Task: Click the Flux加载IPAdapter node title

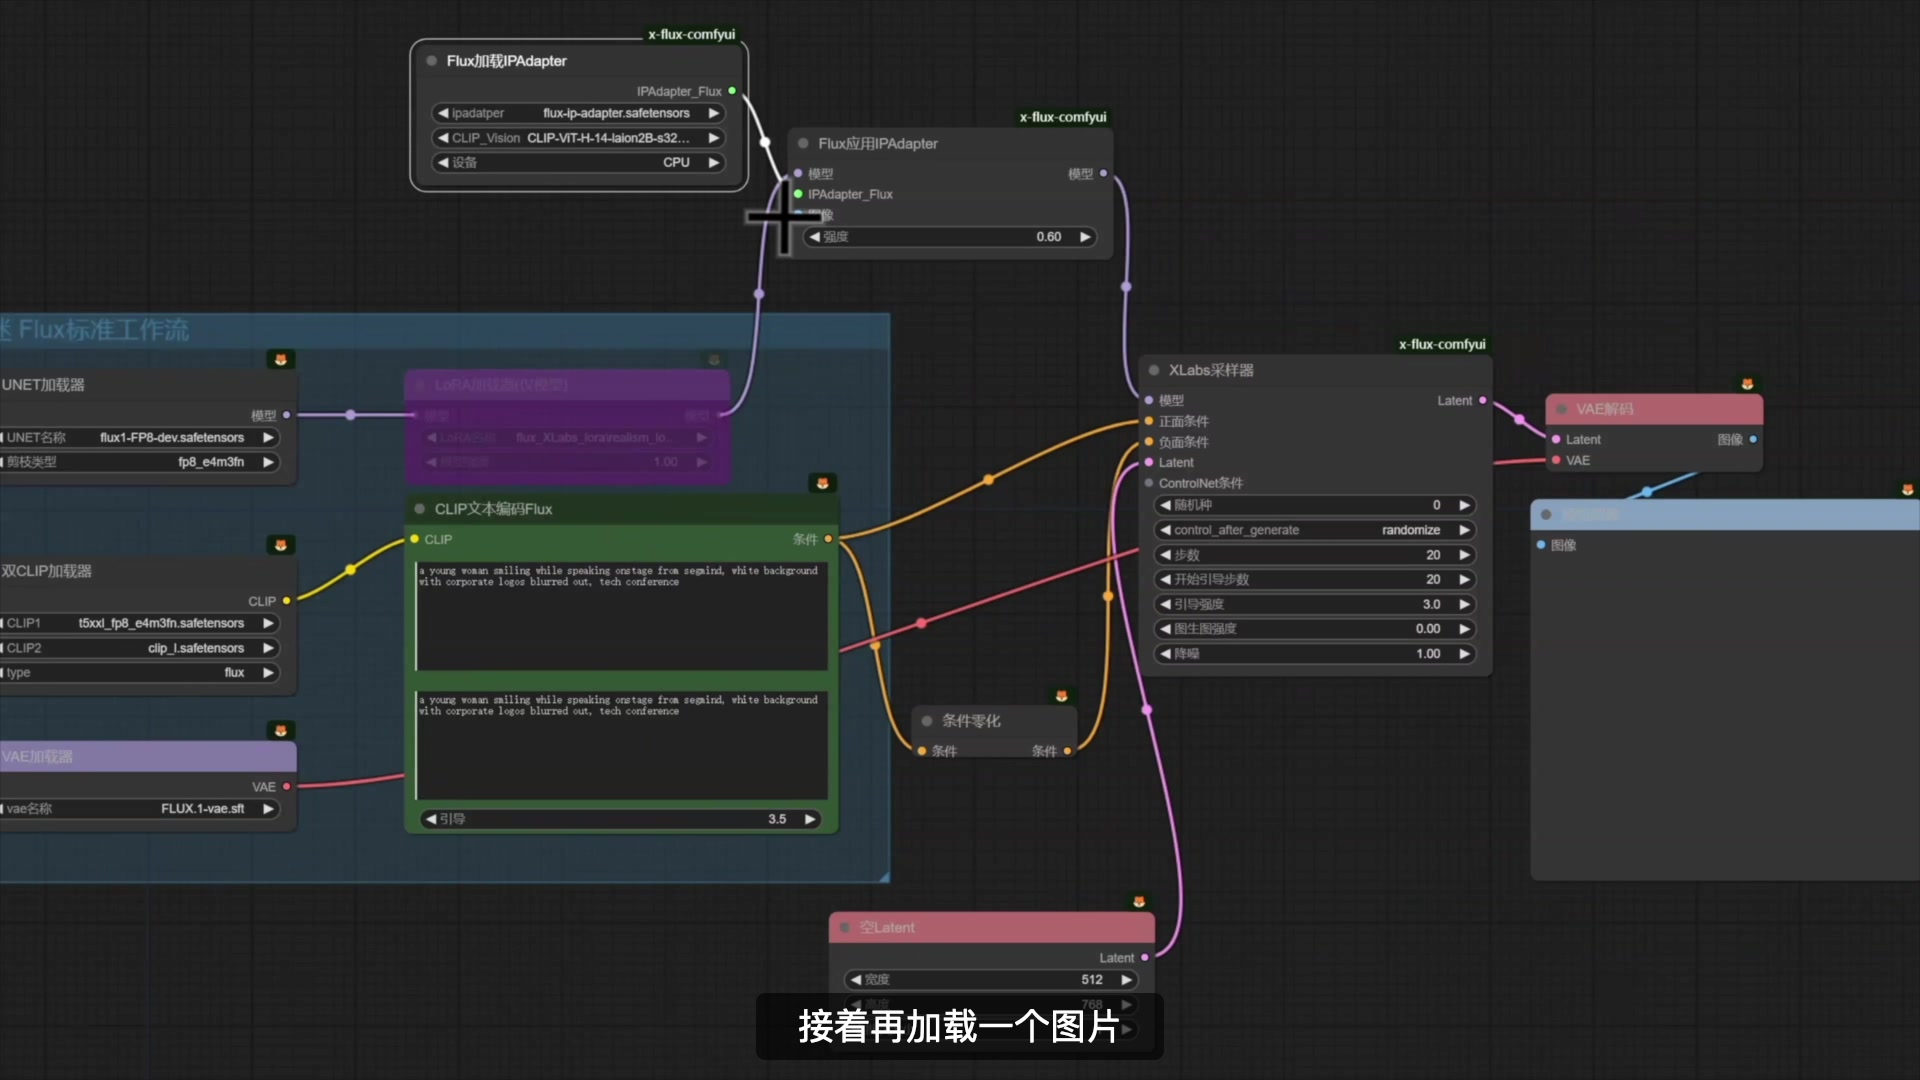Action: pyautogui.click(x=506, y=61)
